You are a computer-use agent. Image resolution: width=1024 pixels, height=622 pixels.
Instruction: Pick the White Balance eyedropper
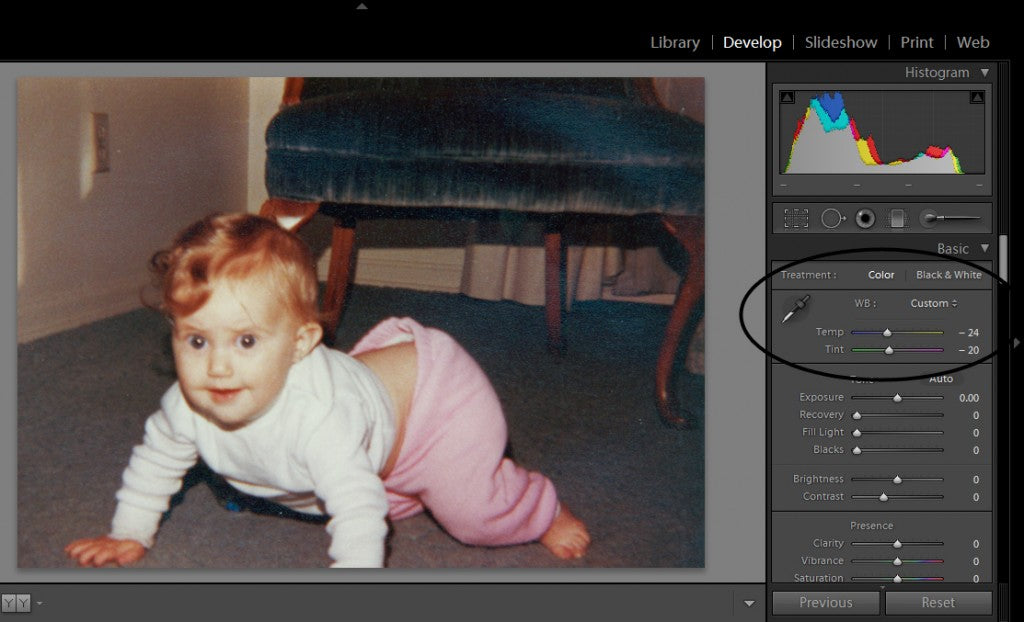pos(796,310)
